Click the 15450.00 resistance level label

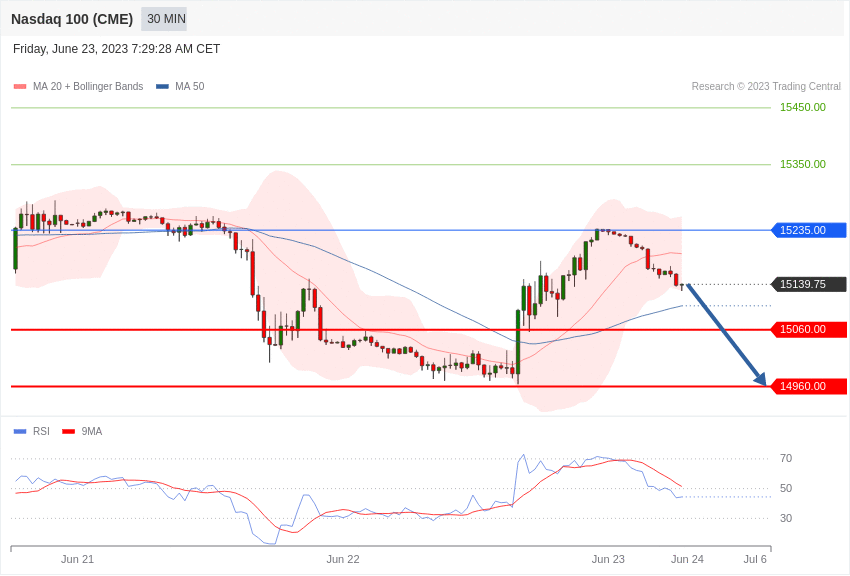[x=803, y=107]
